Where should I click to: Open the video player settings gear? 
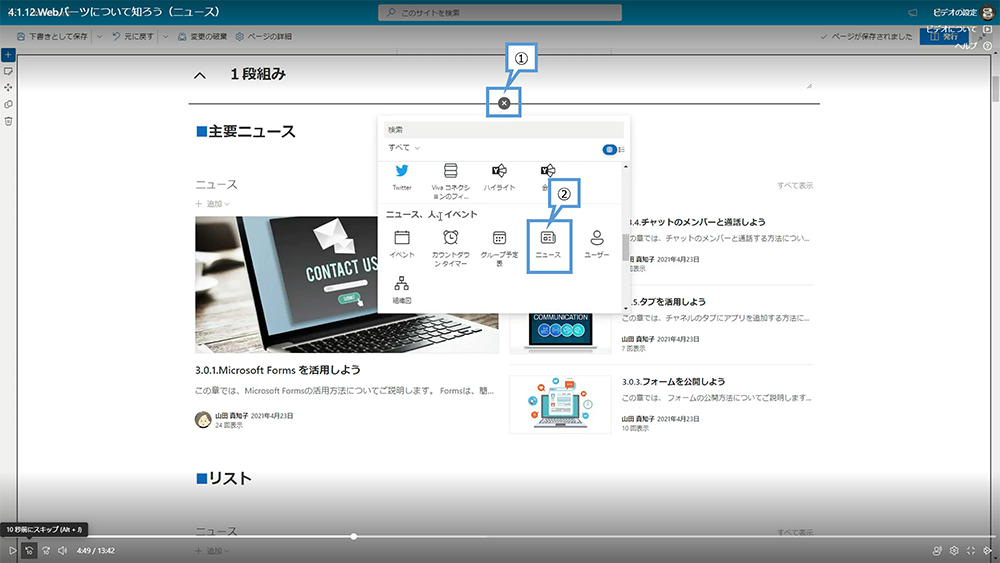click(x=954, y=550)
